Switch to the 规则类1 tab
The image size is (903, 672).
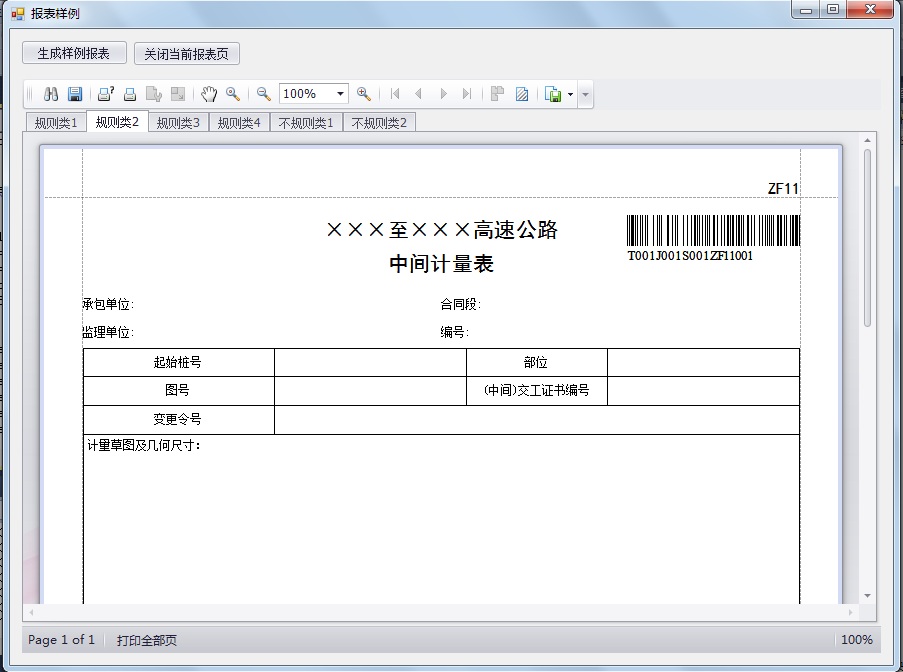pos(55,123)
